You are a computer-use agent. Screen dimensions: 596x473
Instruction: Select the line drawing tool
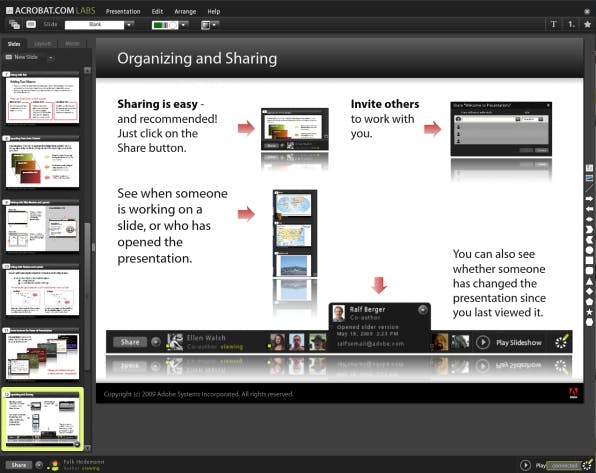click(x=590, y=188)
